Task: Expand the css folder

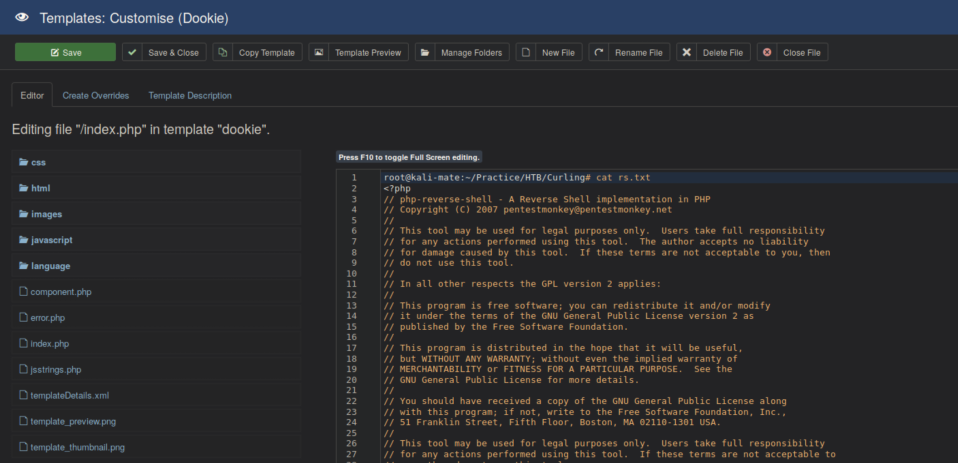Action: (x=38, y=162)
